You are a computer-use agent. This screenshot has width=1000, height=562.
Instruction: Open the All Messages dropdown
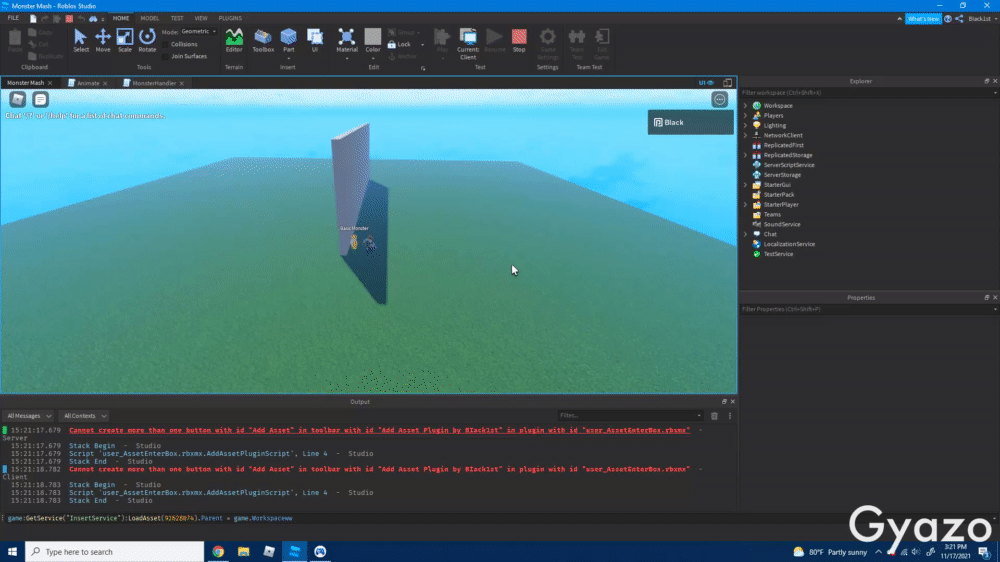pyautogui.click(x=29, y=416)
